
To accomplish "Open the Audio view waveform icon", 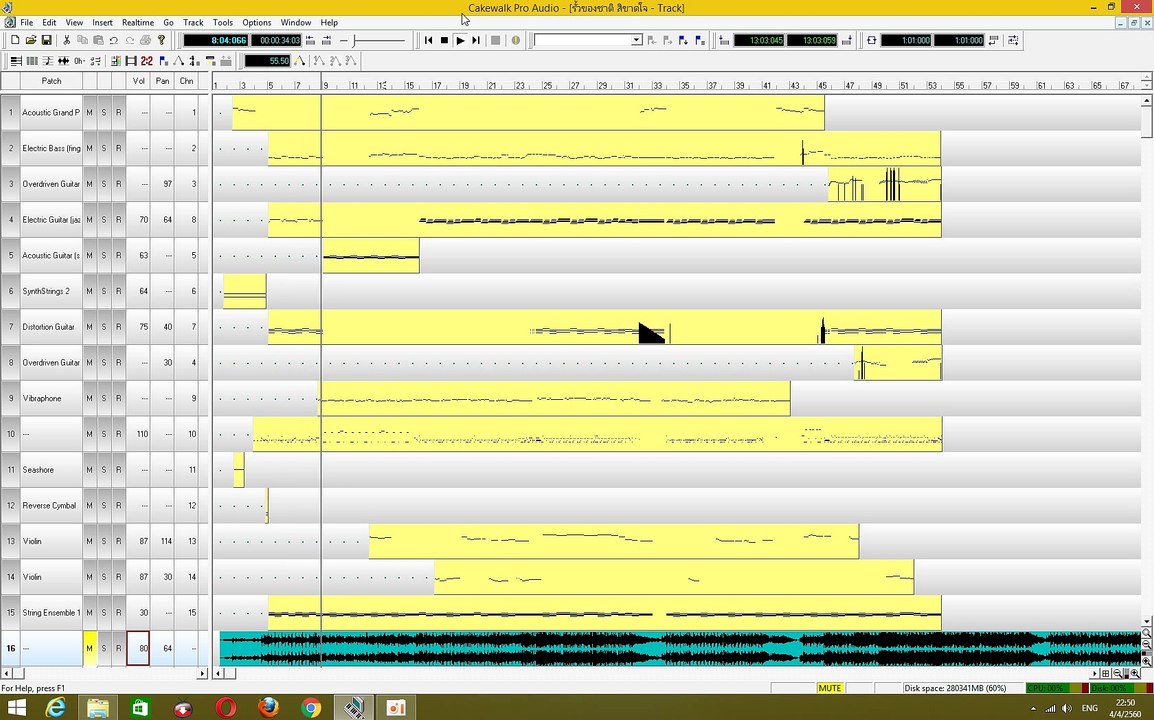I will 64,61.
